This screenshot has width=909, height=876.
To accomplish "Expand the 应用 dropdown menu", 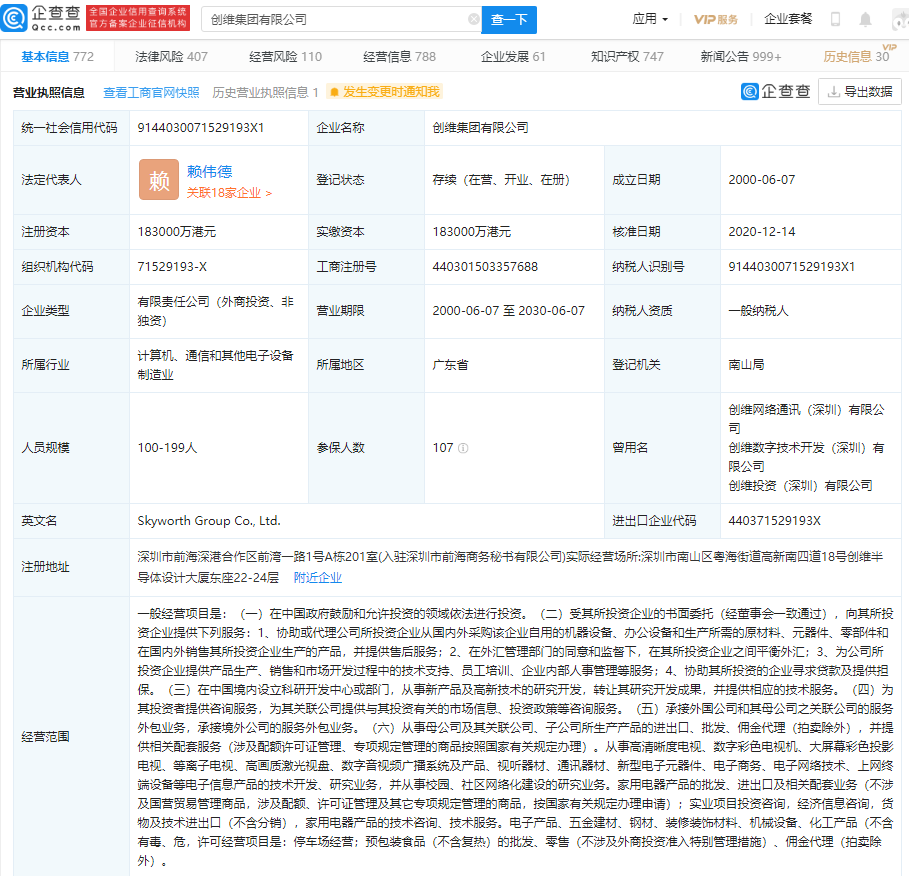I will click(x=650, y=19).
